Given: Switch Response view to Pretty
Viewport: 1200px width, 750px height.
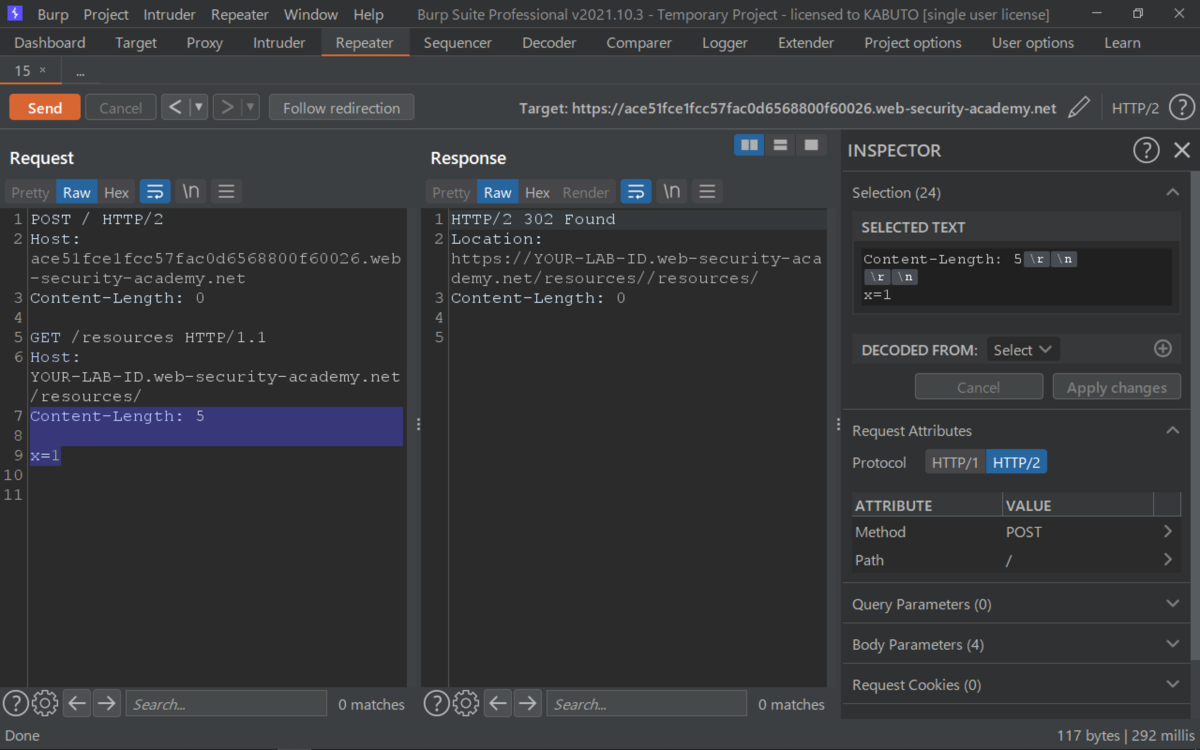Looking at the screenshot, I should 451,193.
